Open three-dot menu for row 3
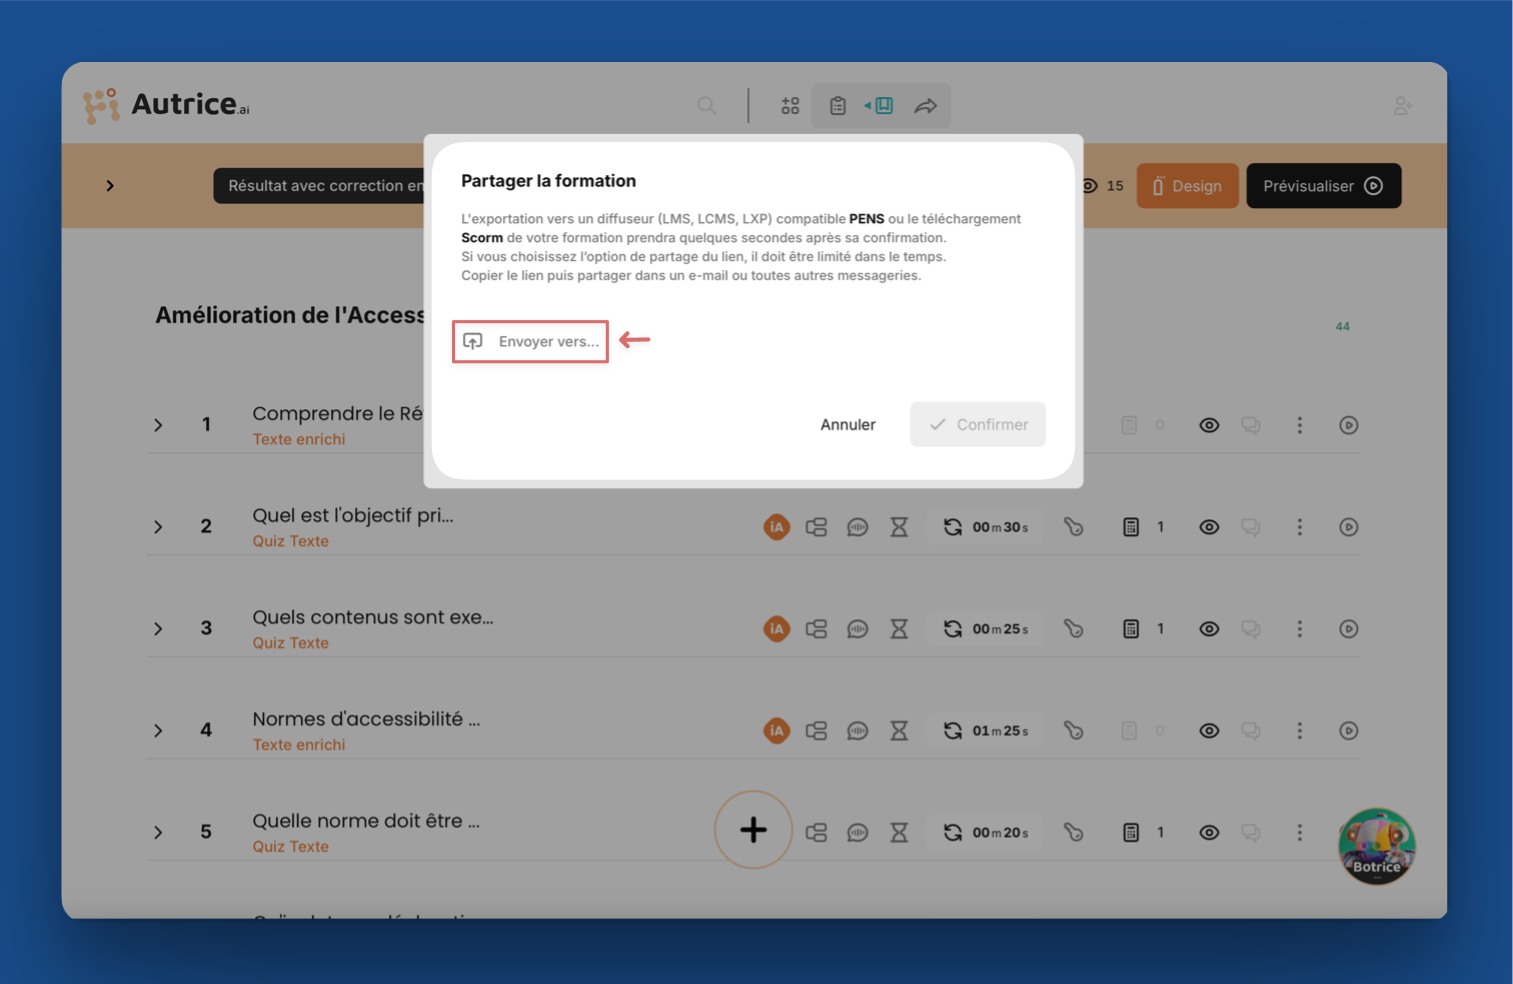This screenshot has height=984, width=1513. pos(1299,629)
